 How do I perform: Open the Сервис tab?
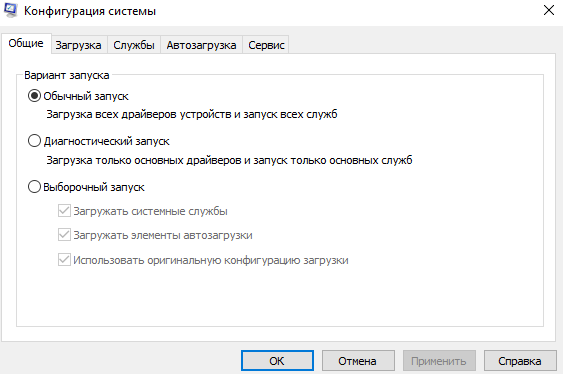[266, 45]
